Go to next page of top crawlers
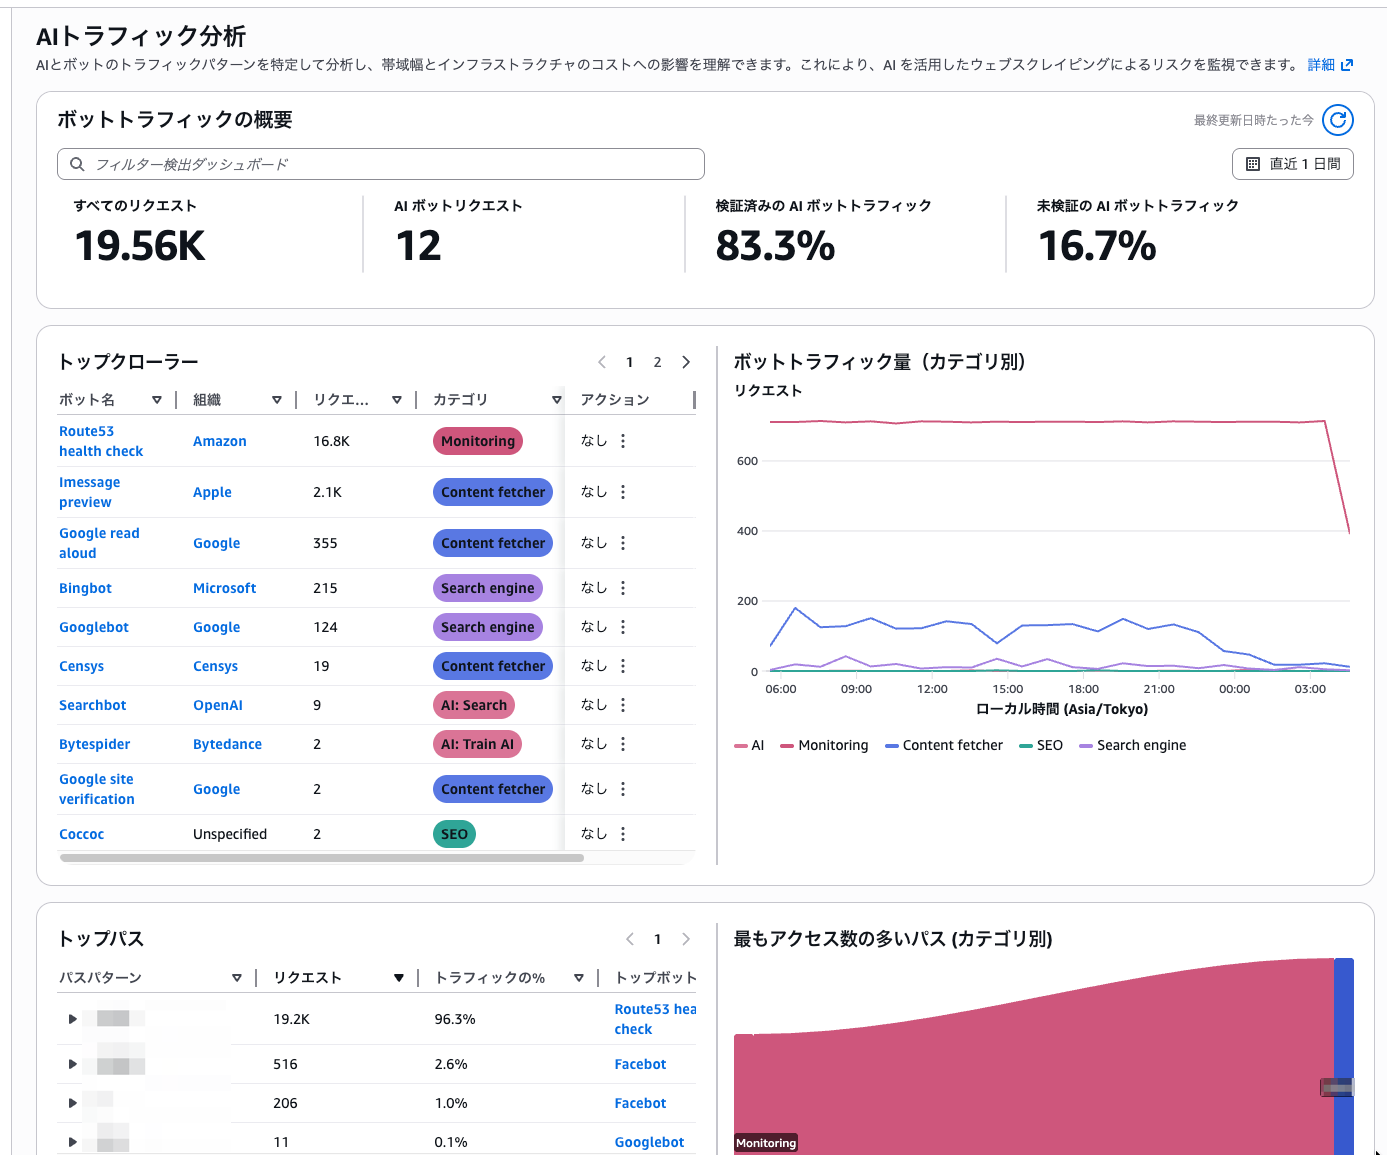The width and height of the screenshot is (1387, 1155). pos(686,362)
